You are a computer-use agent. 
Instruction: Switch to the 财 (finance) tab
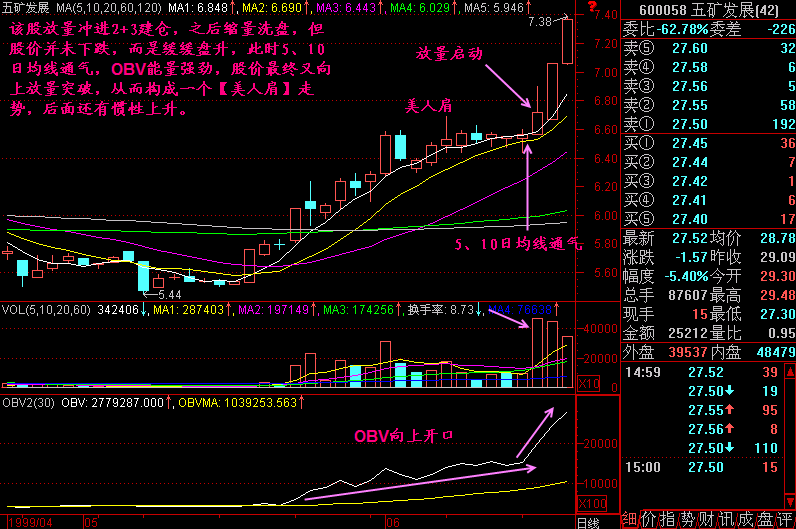click(x=703, y=519)
